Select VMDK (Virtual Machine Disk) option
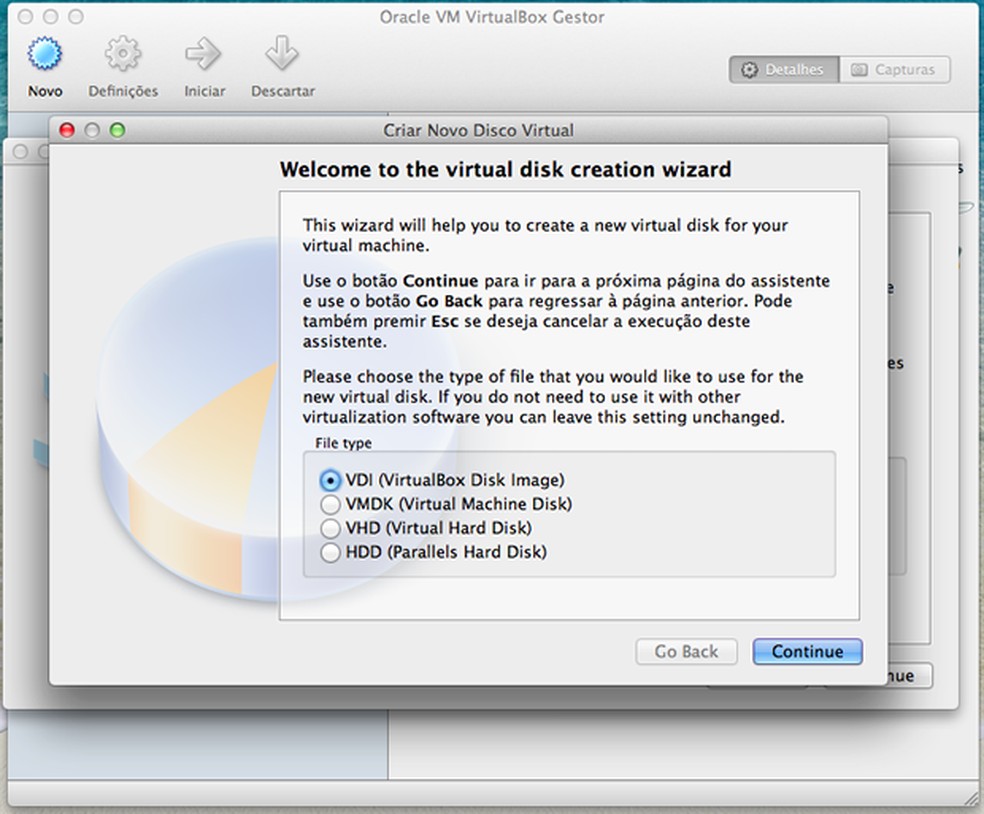Viewport: 984px width, 814px height. pos(446,504)
